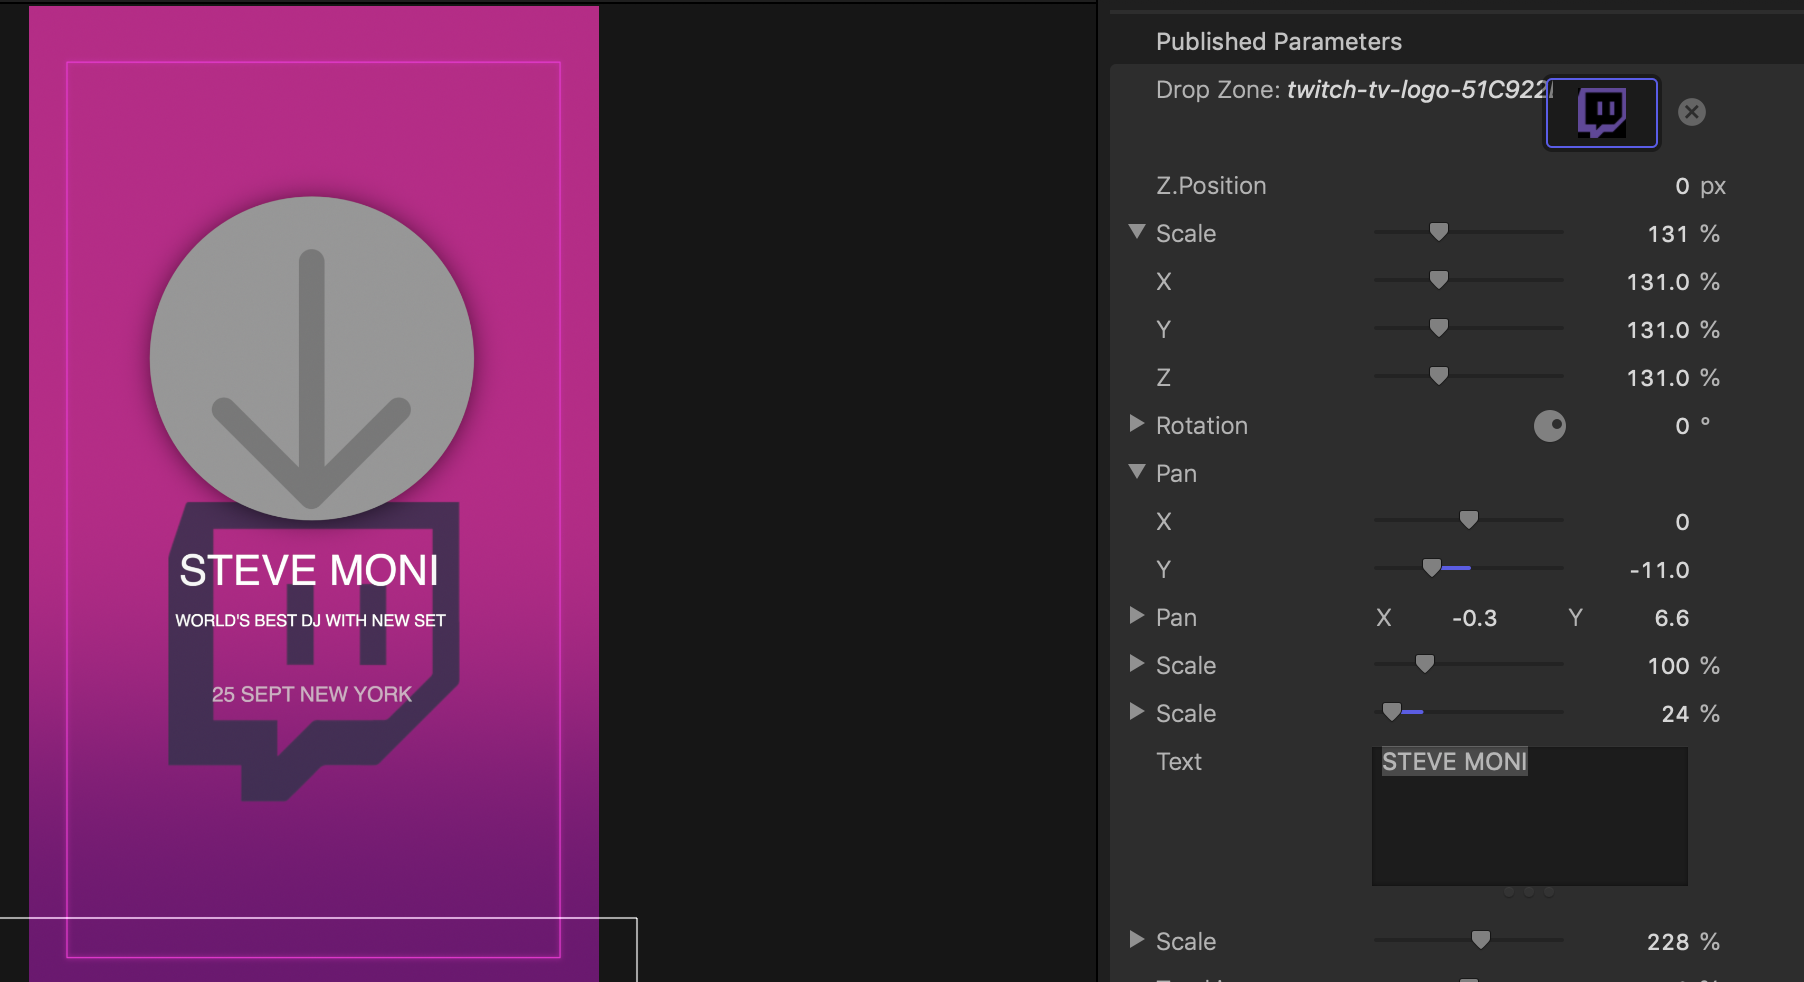Click the slider handle for Scale 100 %
Viewport: 1804px width, 982px height.
click(x=1425, y=664)
